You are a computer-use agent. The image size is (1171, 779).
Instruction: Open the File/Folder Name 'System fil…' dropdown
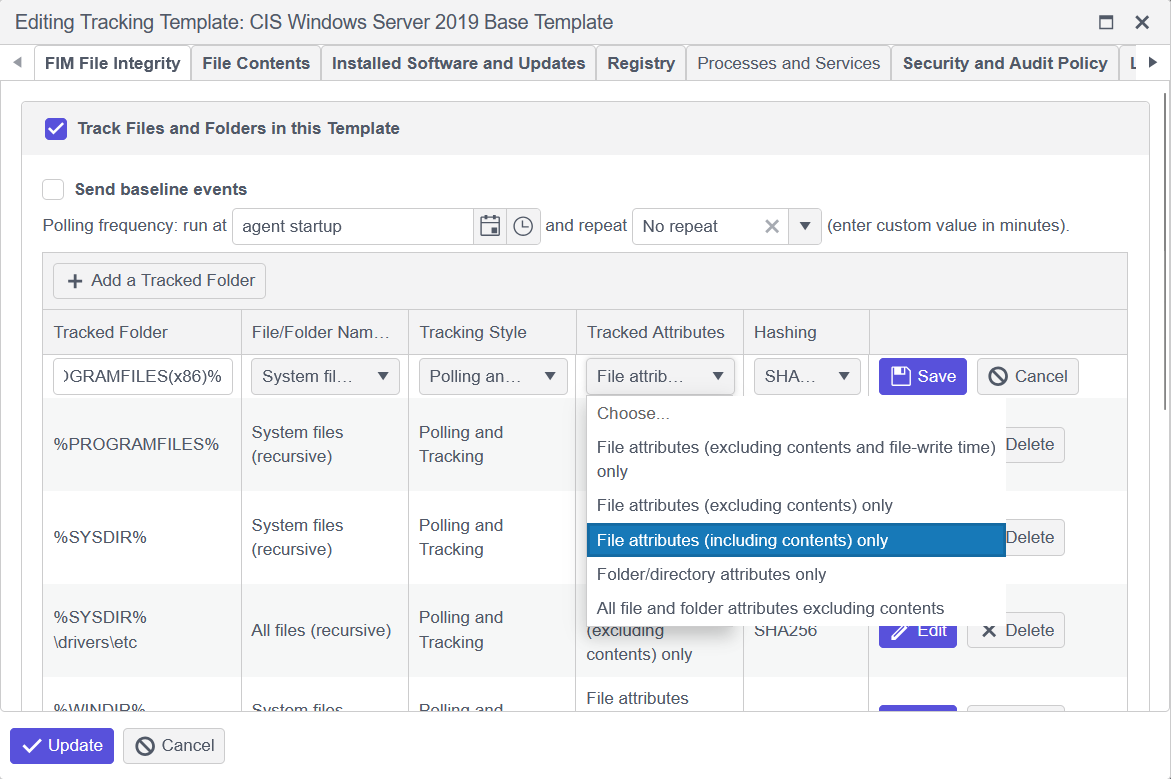325,376
